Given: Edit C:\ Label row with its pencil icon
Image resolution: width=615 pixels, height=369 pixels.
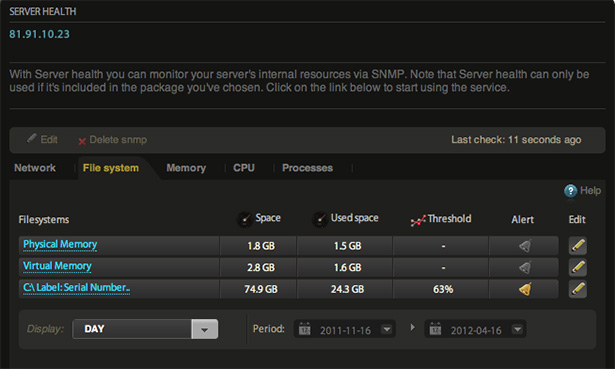Looking at the screenshot, I should point(578,289).
